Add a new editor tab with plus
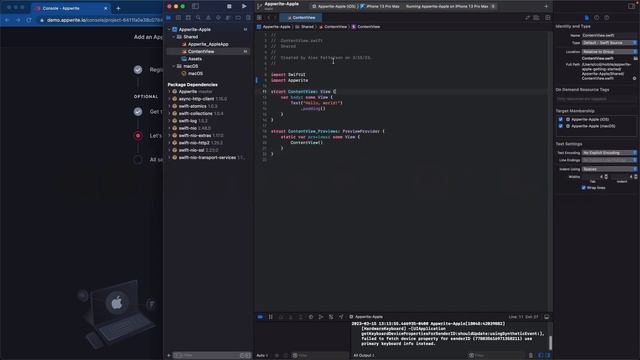The width and height of the screenshot is (640, 360). click(x=546, y=6)
